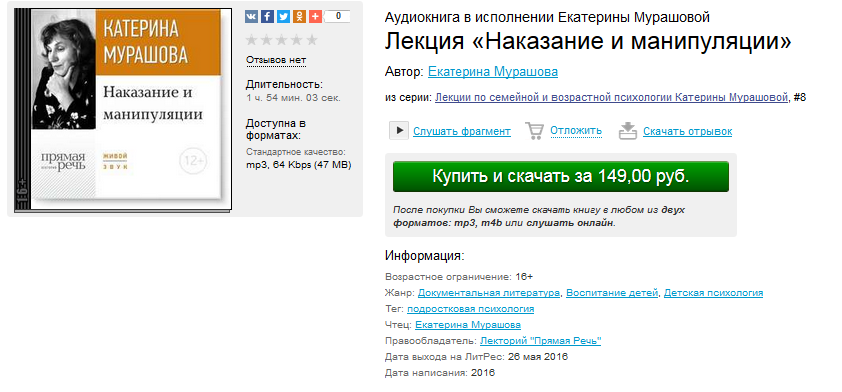Open reader link 'Екатерина Мурашова' after Чтец
Screen dimensions: 842x392
468,325
